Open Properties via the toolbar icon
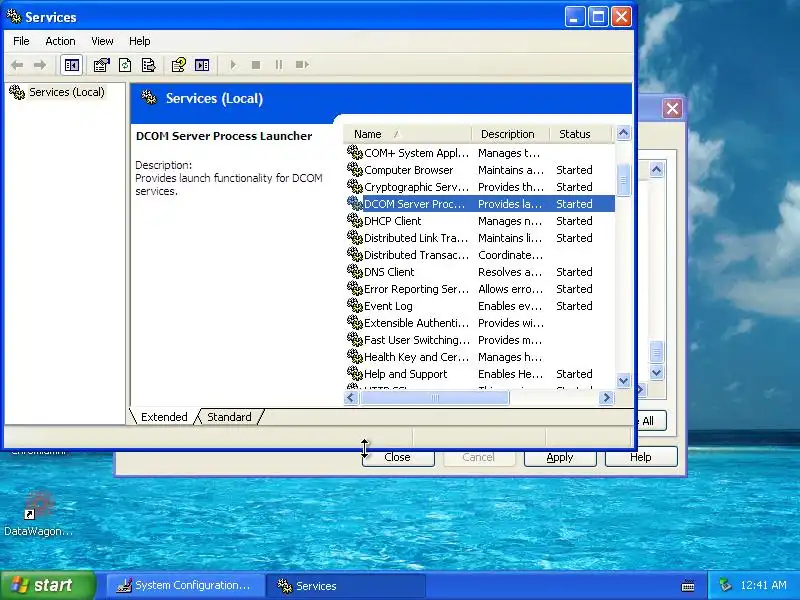Image resolution: width=800 pixels, height=600 pixels. click(102, 65)
